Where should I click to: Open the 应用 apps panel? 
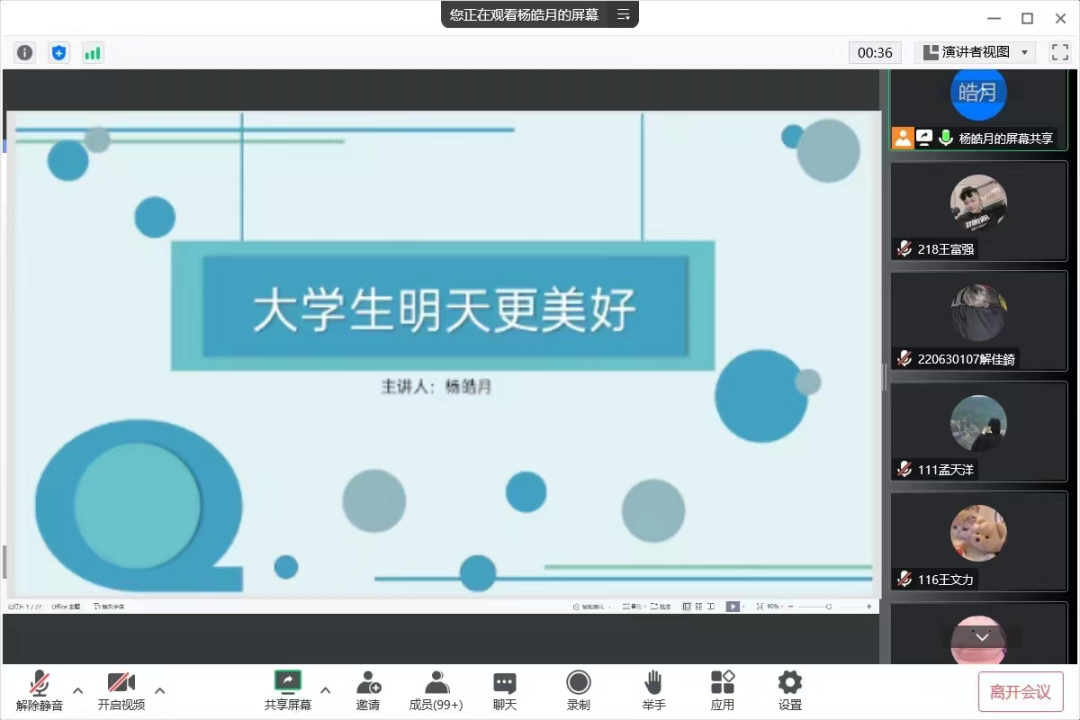click(x=722, y=690)
